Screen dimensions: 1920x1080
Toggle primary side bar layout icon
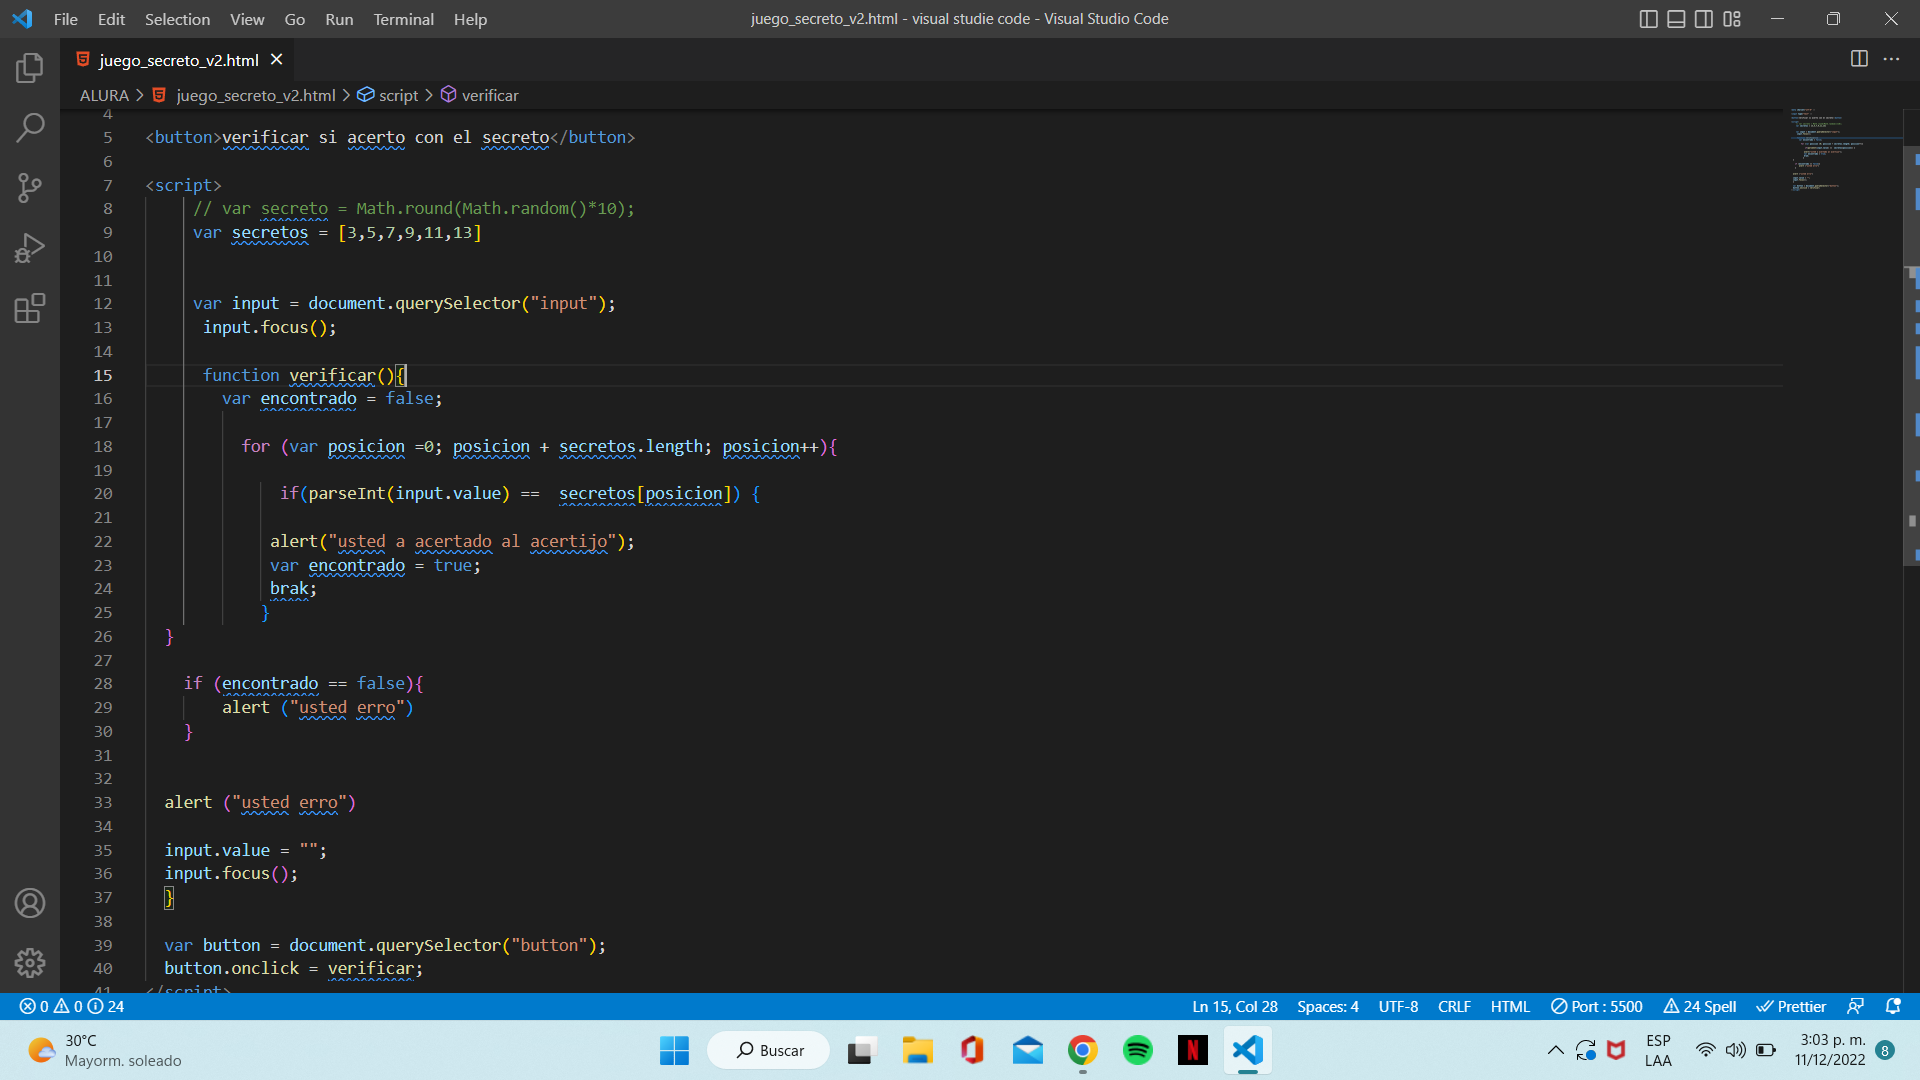pyautogui.click(x=1649, y=19)
